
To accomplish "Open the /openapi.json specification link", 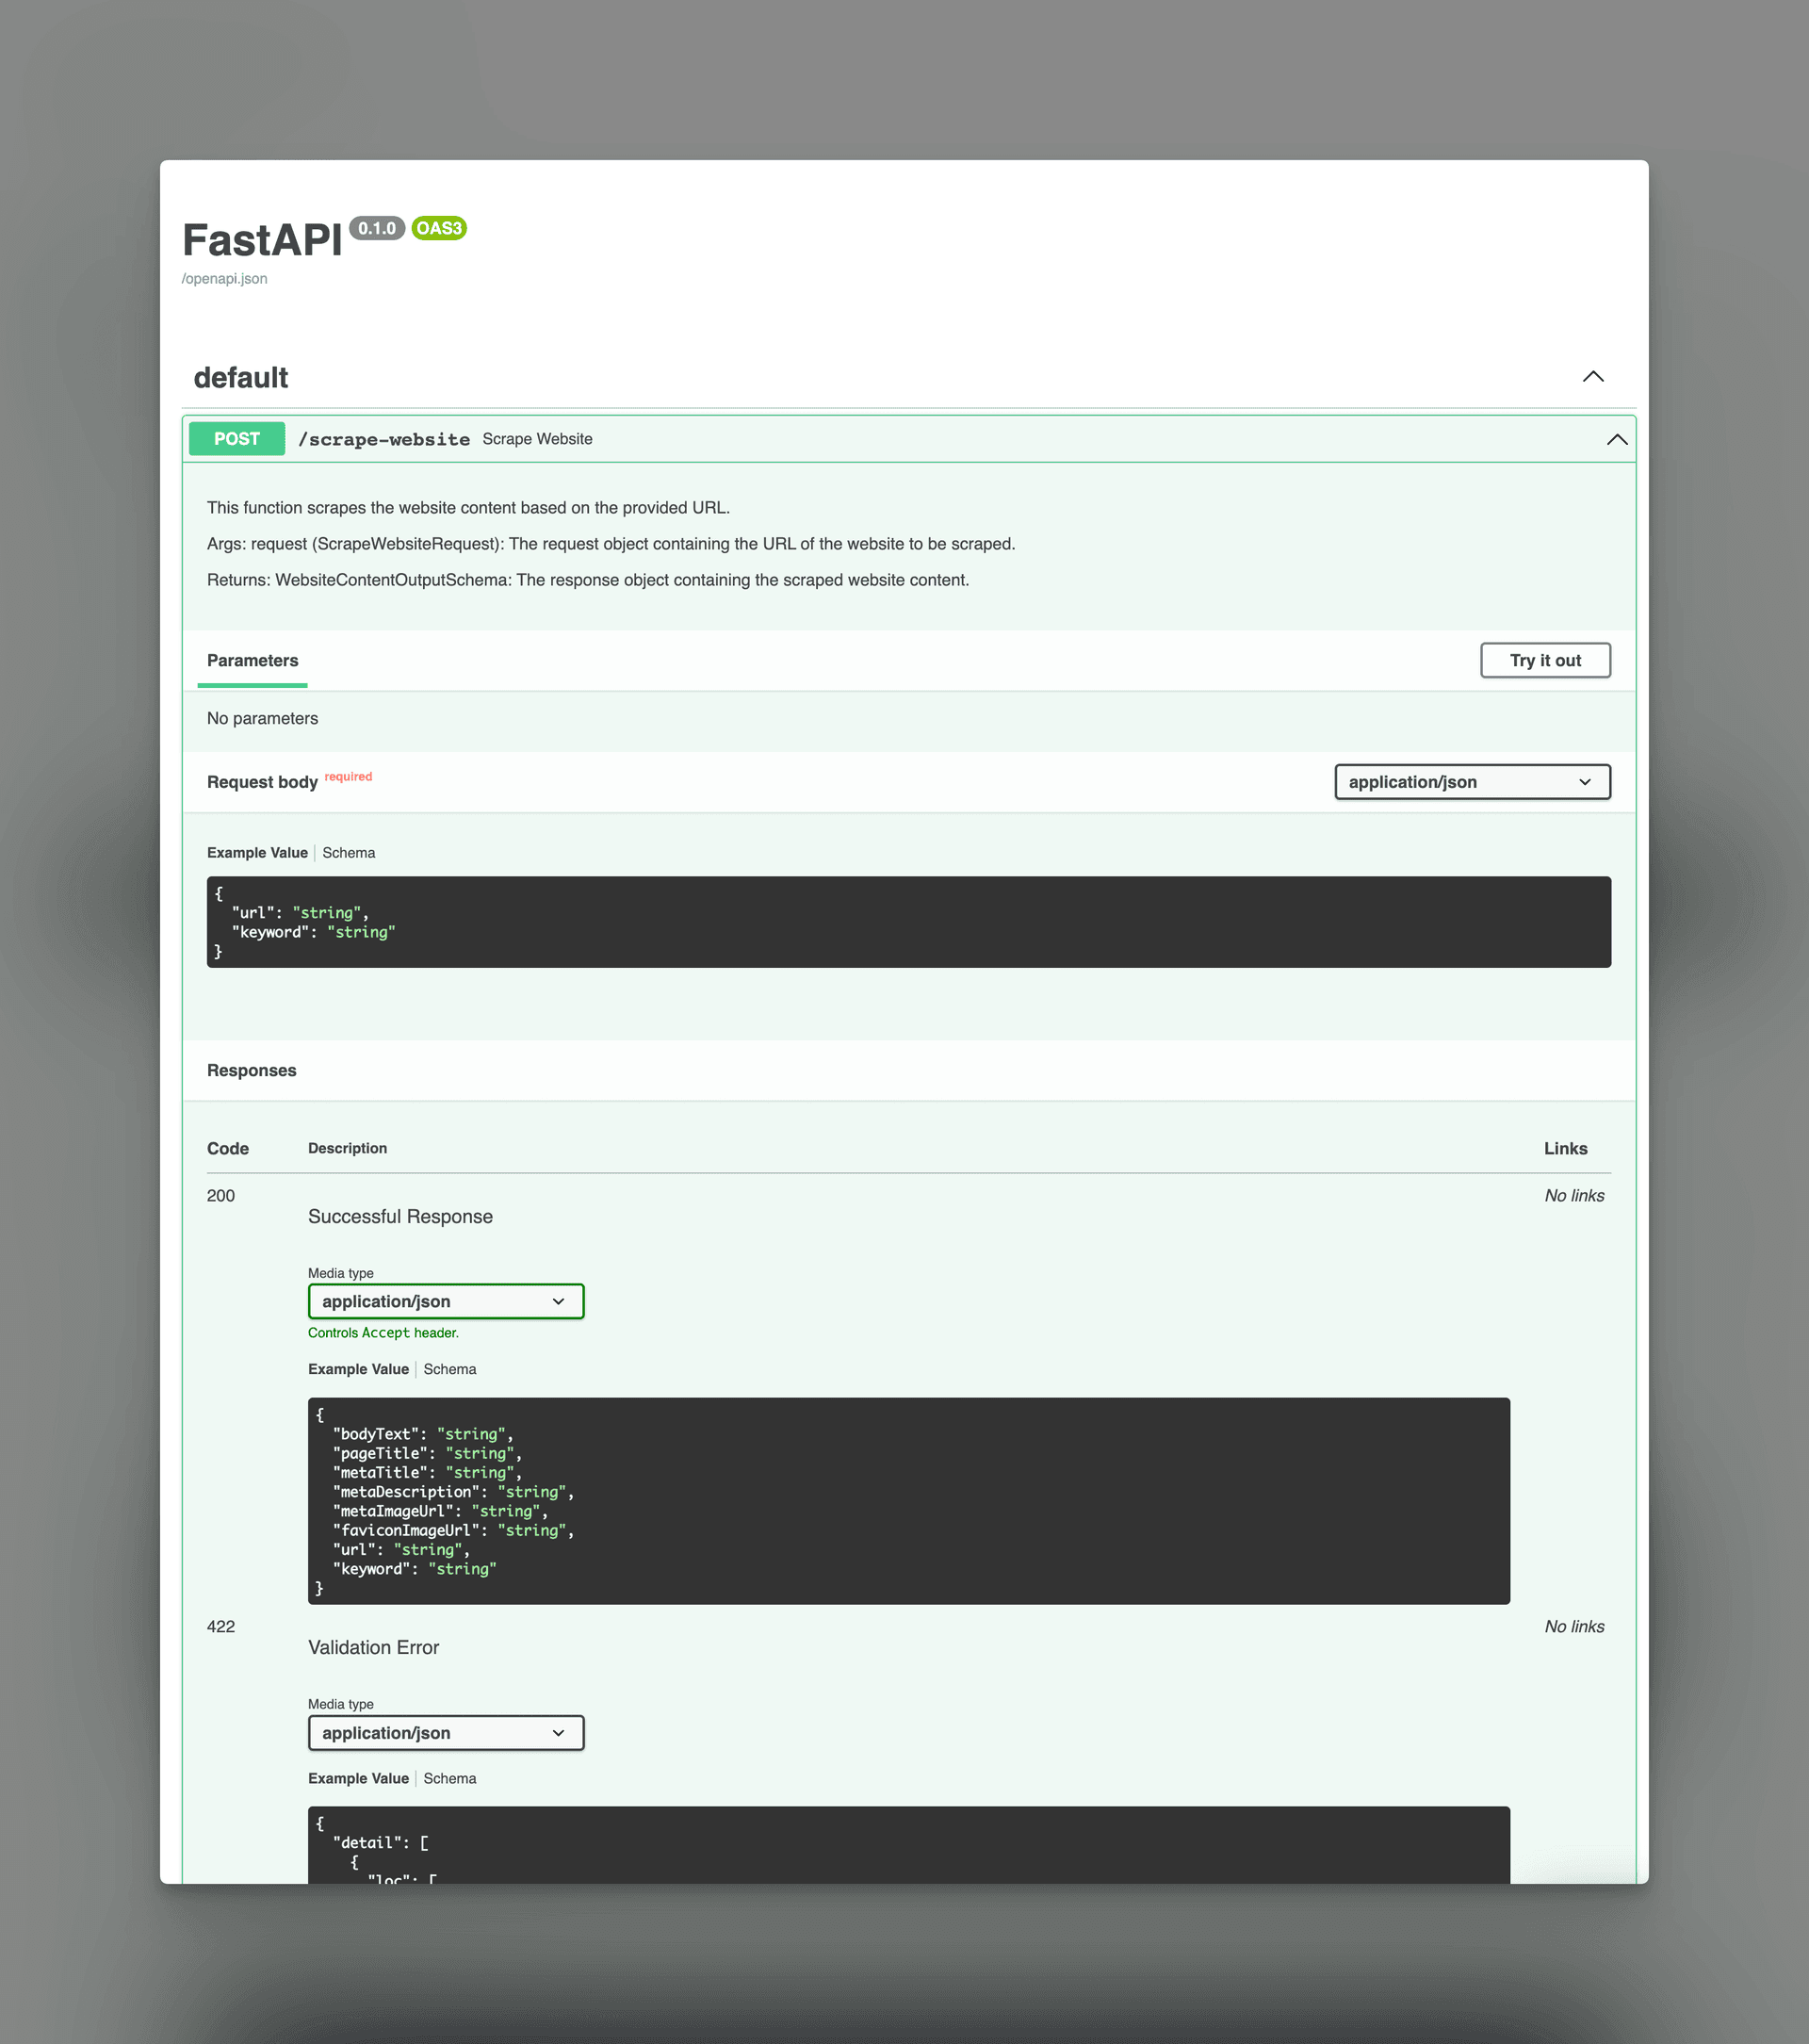I will 224,278.
